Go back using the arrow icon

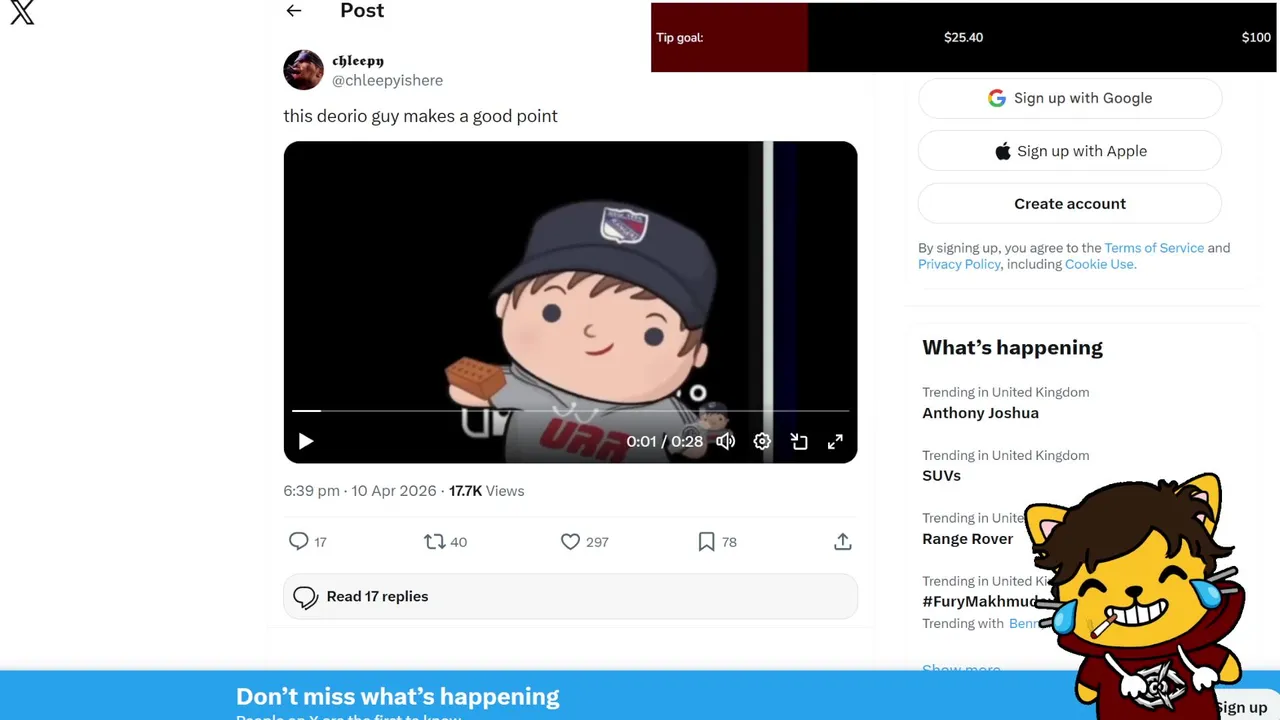[x=293, y=11]
